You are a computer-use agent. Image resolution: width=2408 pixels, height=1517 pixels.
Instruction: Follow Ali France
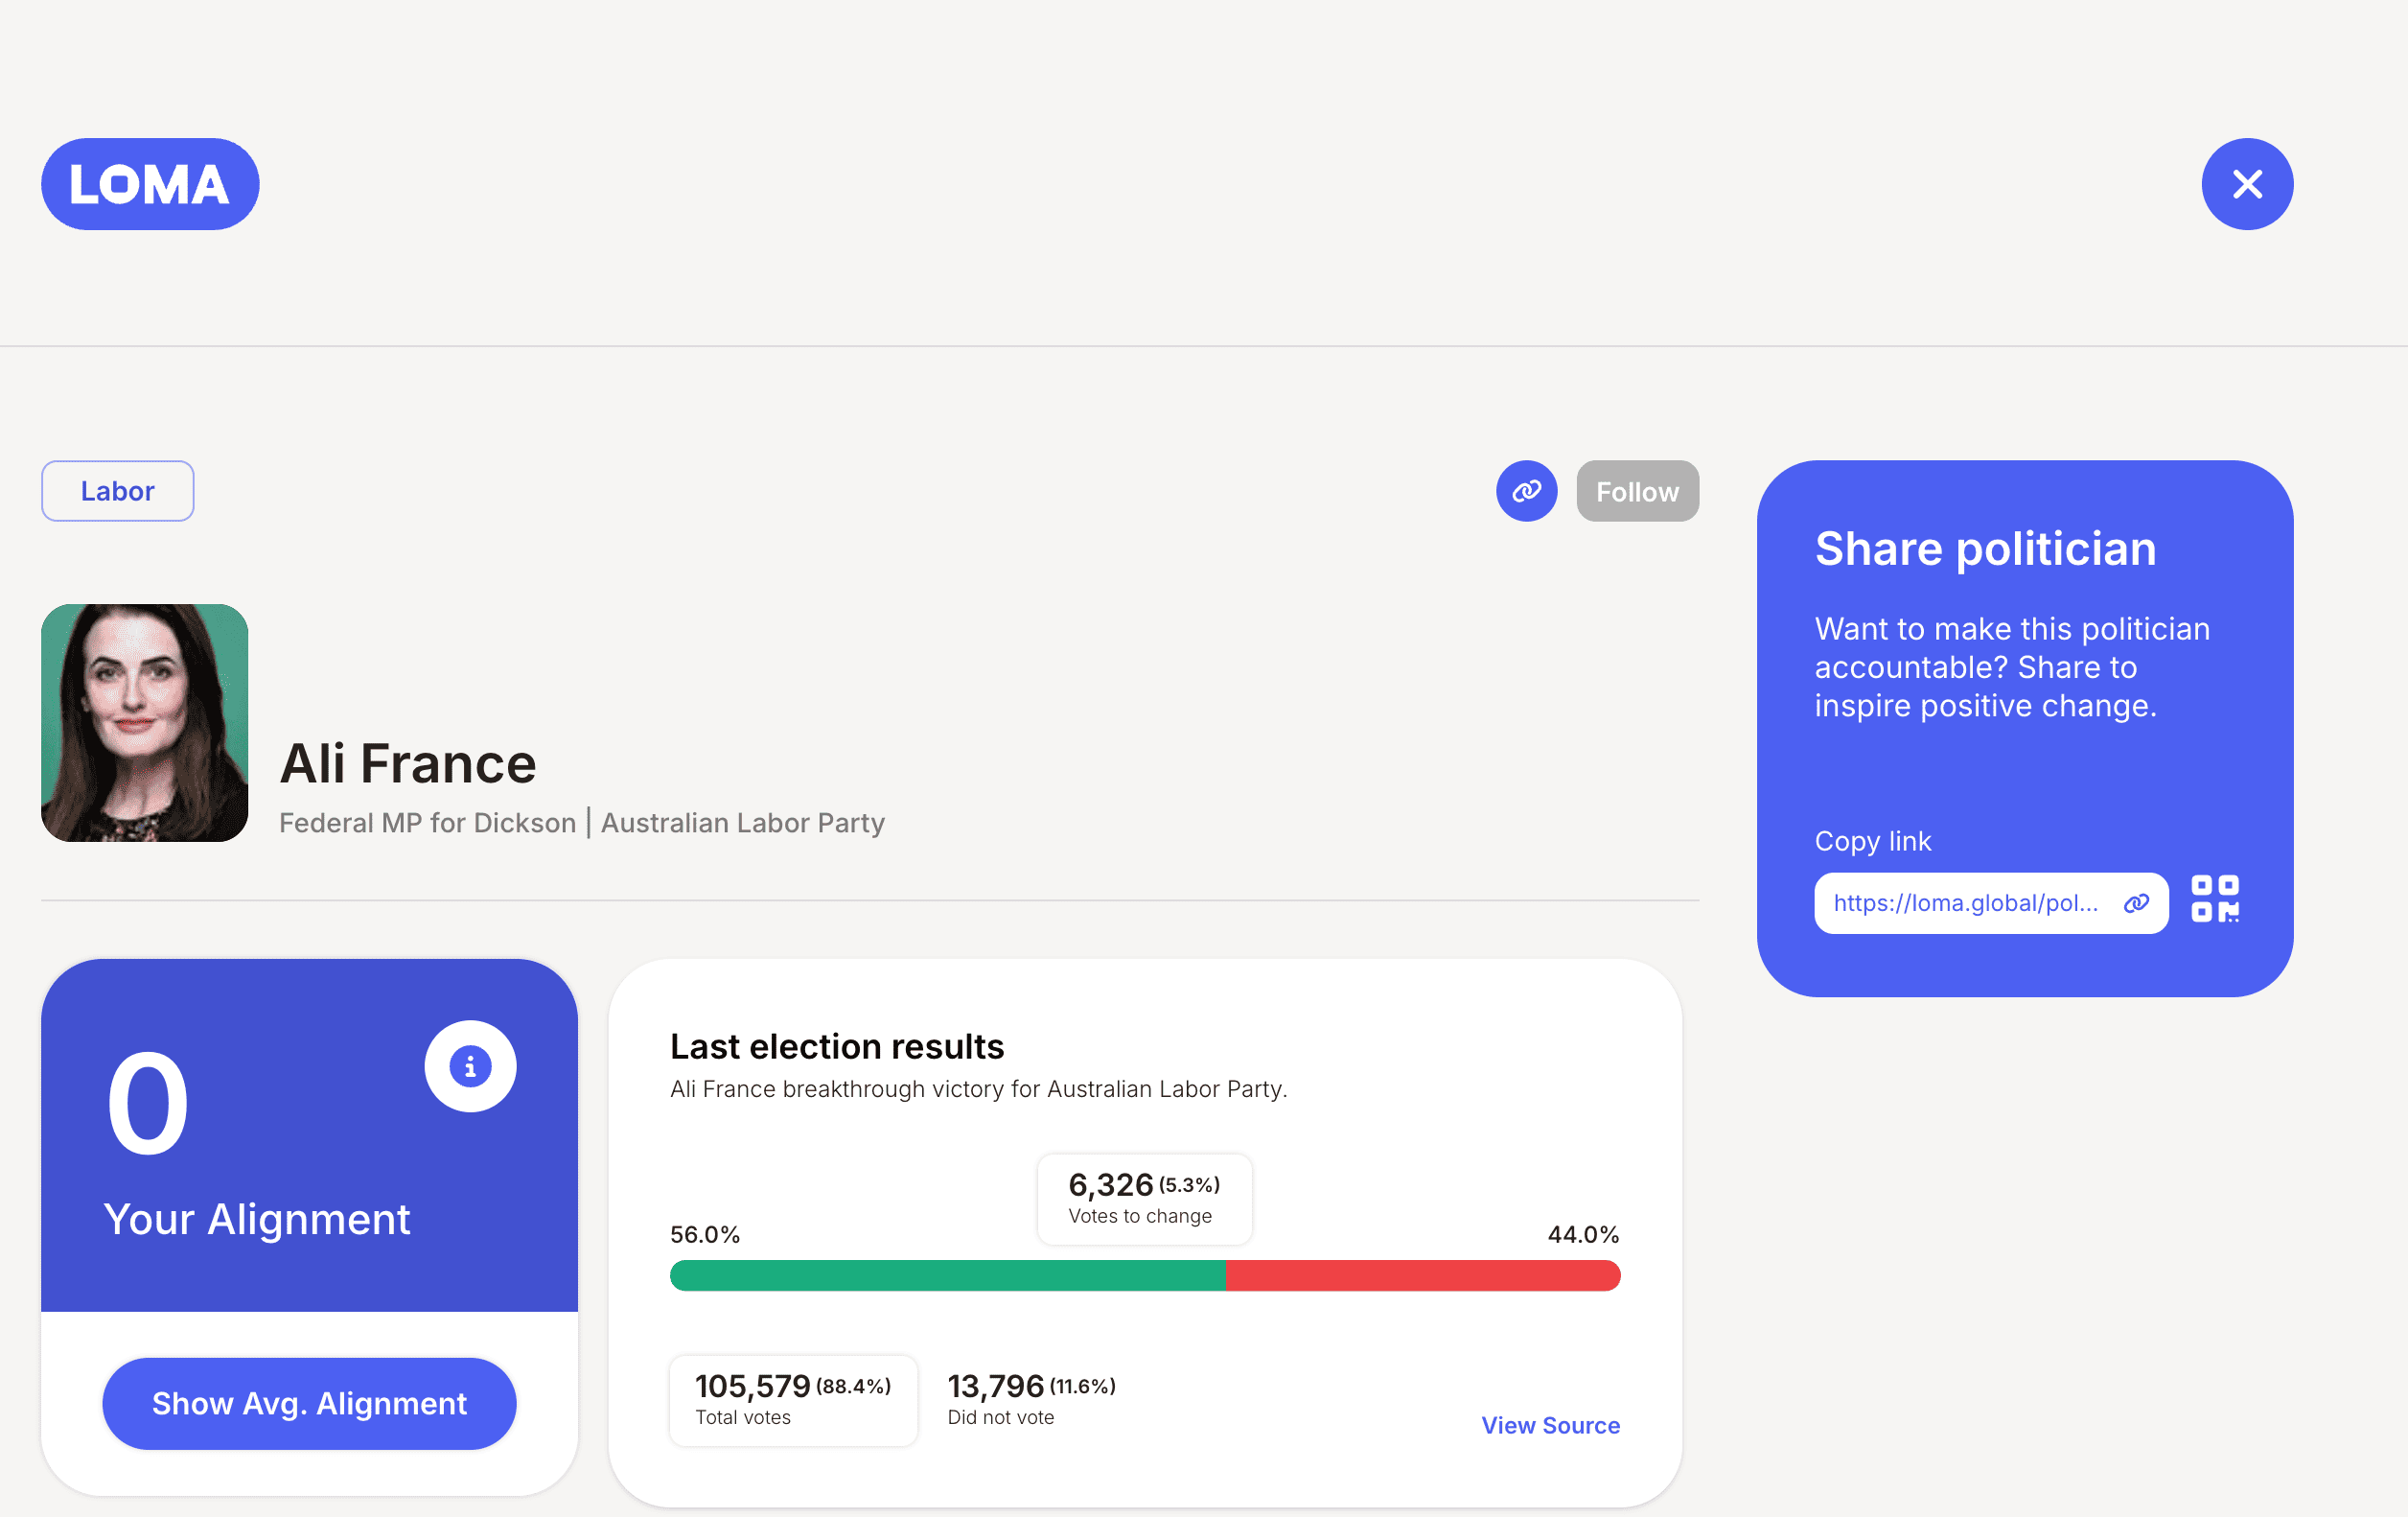coord(1636,491)
